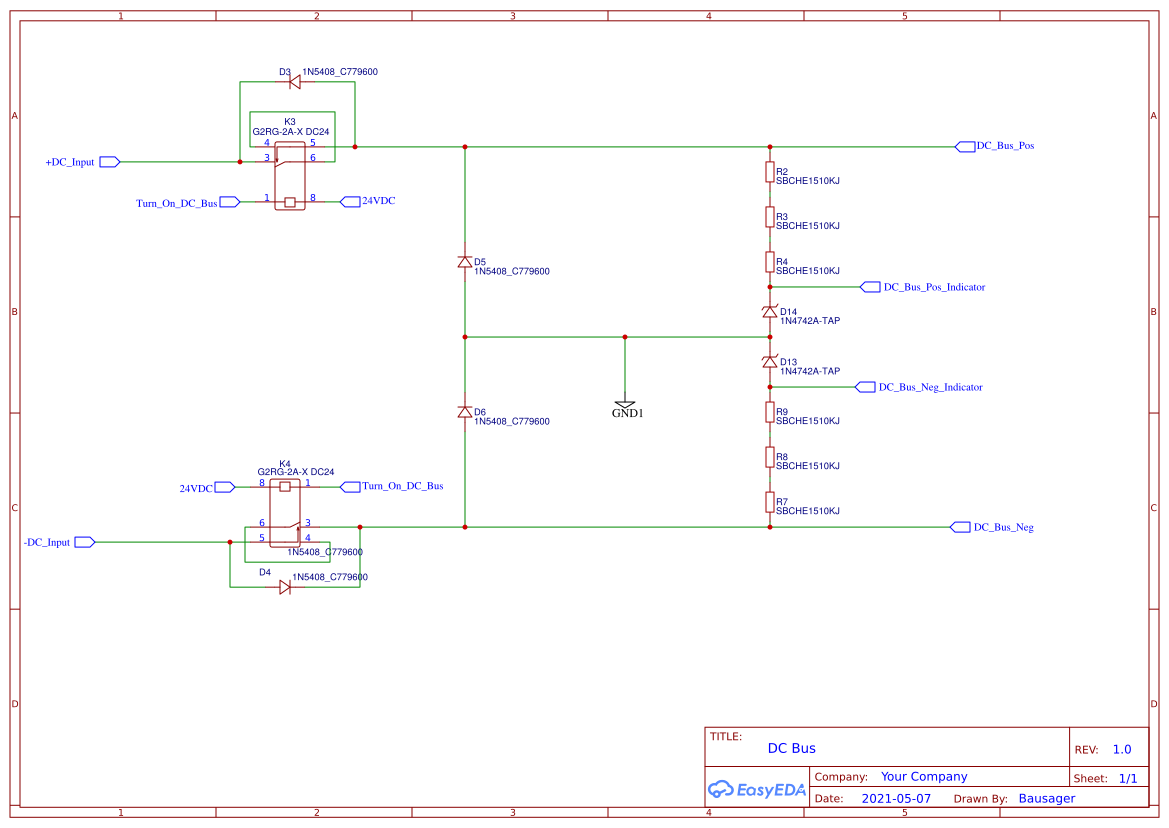This screenshot has height=828, width=1169.
Task: Click the 'D4' designator label
Action: point(265,572)
